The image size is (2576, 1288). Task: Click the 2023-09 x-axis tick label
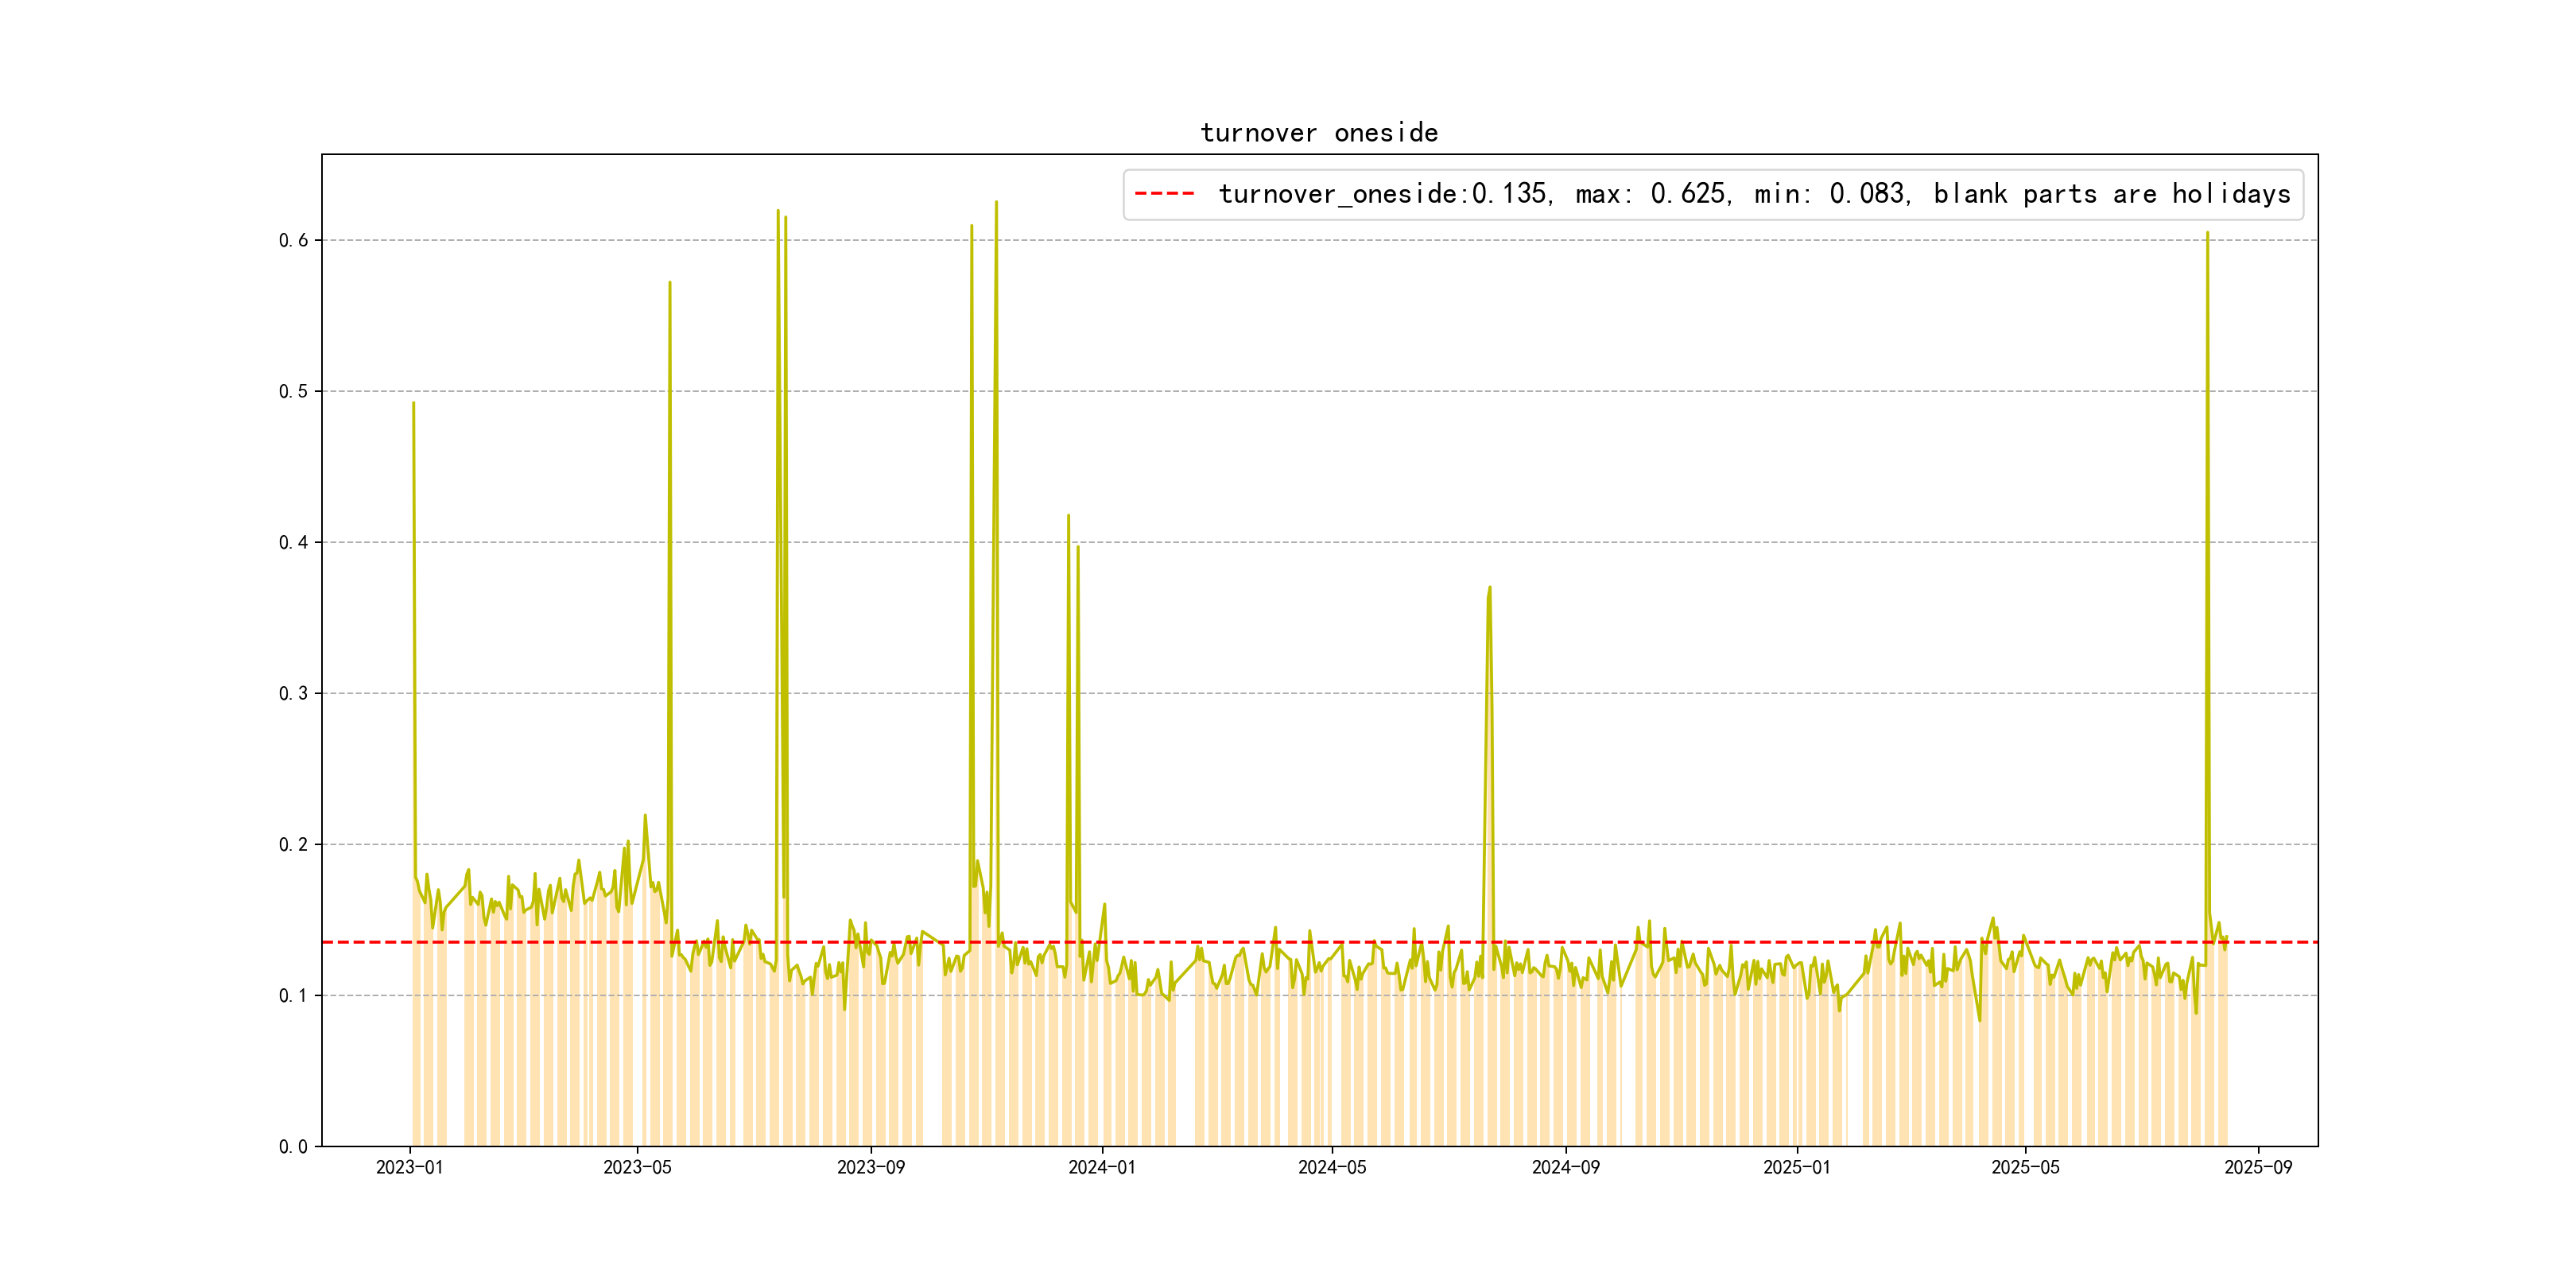coord(870,1167)
